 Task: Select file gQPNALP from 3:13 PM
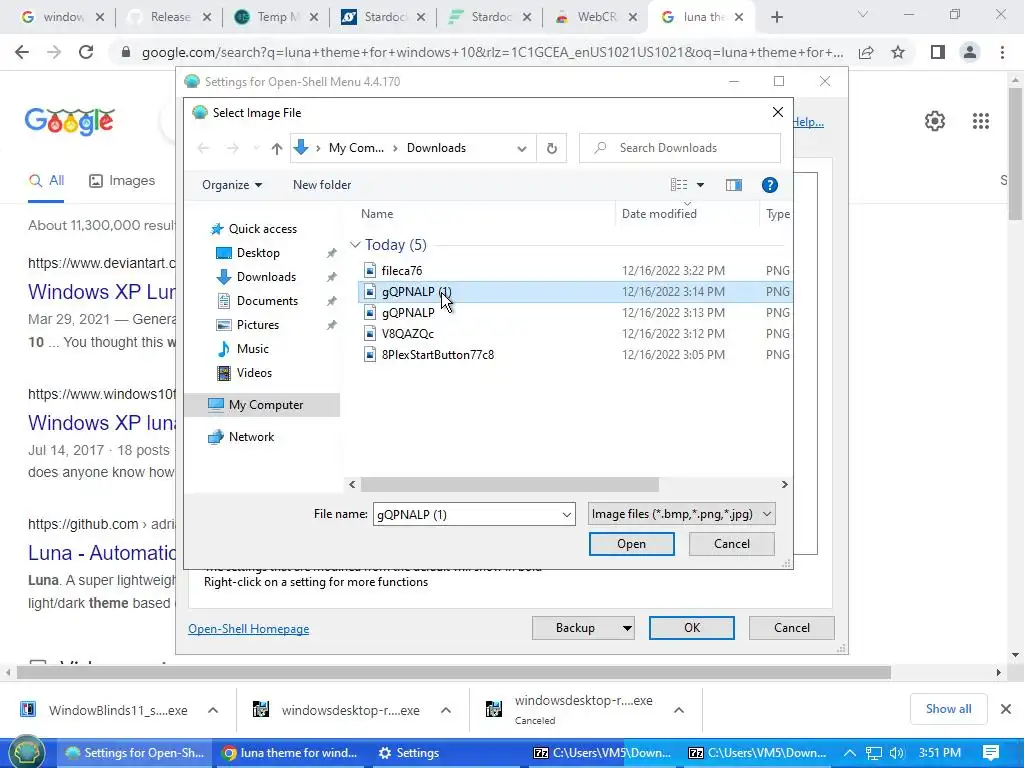[408, 313]
